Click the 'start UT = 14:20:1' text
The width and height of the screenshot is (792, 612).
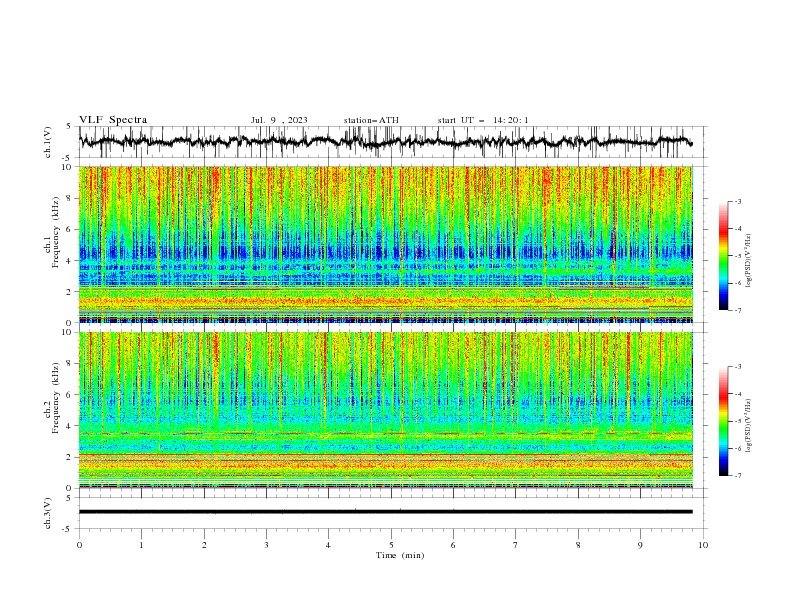click(483, 120)
